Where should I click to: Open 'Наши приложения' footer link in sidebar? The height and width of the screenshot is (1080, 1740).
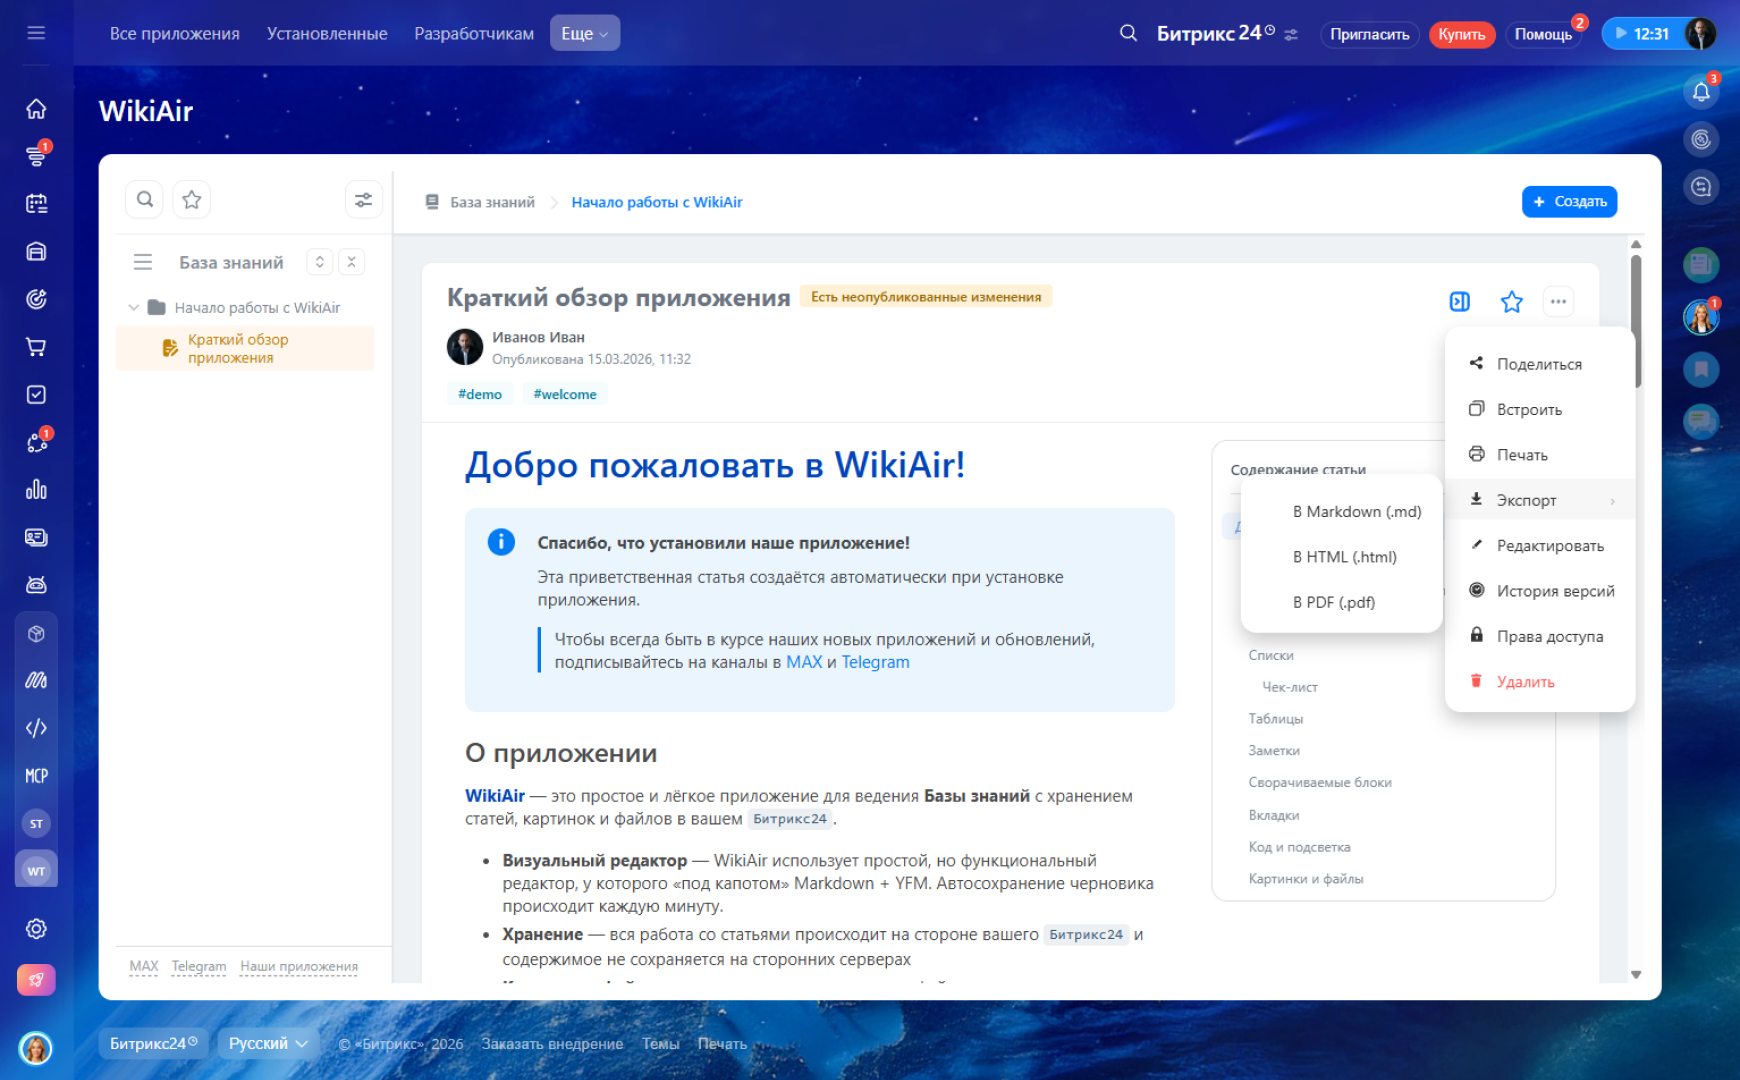point(299,966)
